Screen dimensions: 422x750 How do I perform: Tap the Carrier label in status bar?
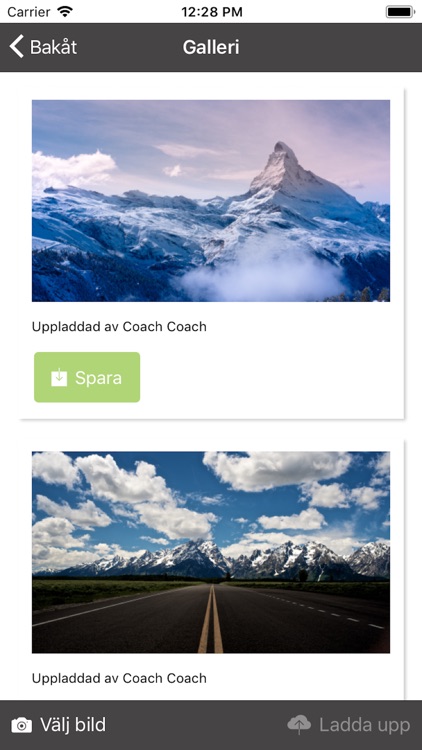click(x=29, y=12)
